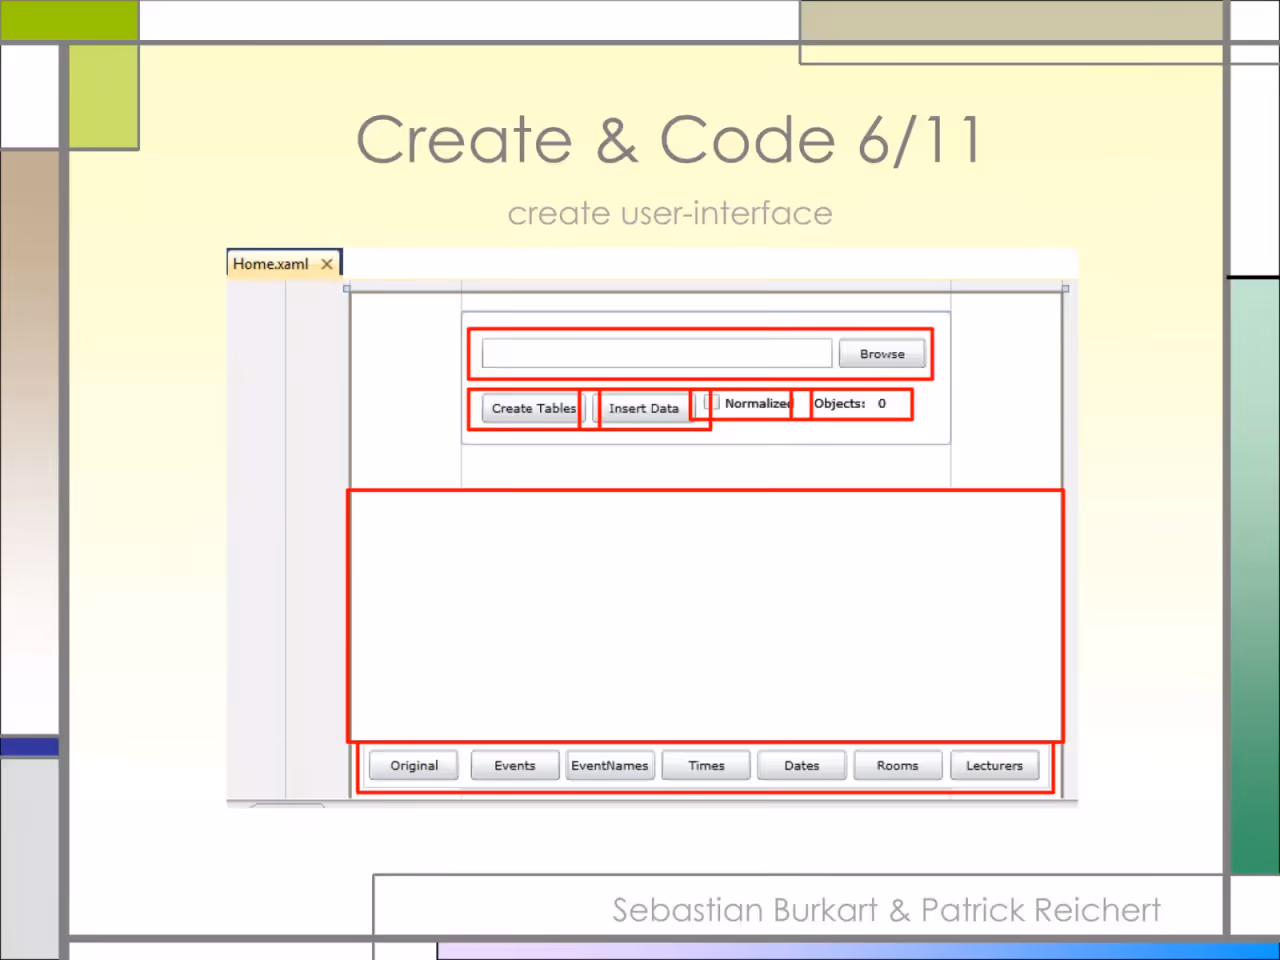Click the Insert Data button
1280x960 pixels.
pos(643,408)
